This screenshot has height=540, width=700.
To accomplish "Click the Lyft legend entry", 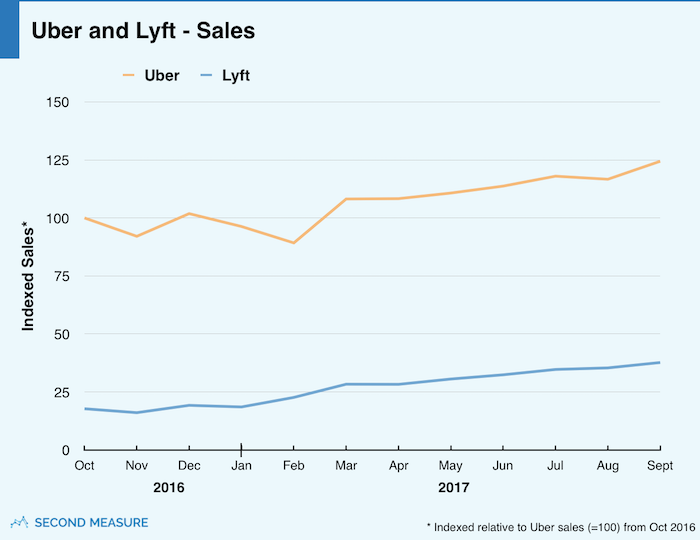I will click(x=225, y=75).
